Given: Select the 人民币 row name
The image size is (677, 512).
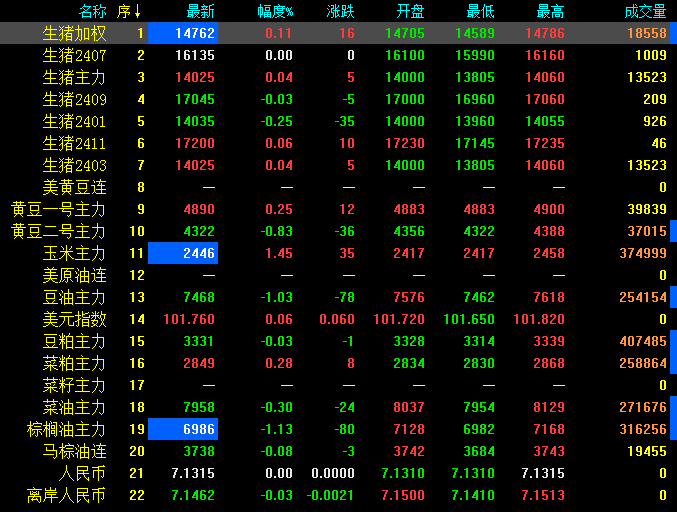Looking at the screenshot, I should tap(82, 474).
